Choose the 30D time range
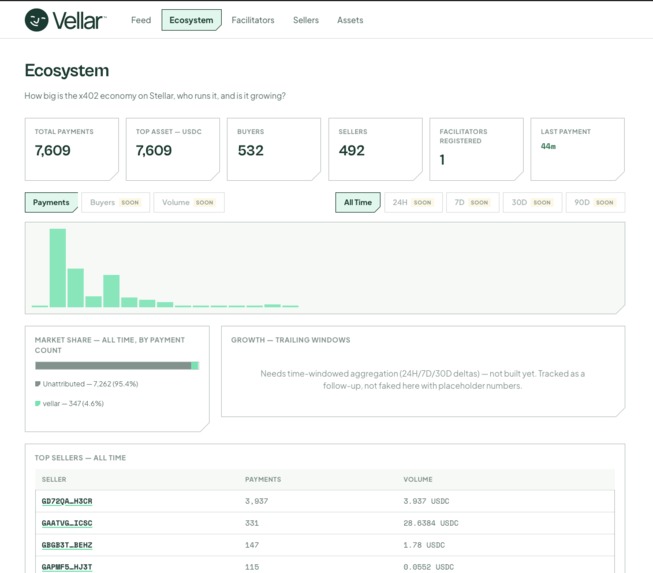This screenshot has height=573, width=653. tap(532, 202)
